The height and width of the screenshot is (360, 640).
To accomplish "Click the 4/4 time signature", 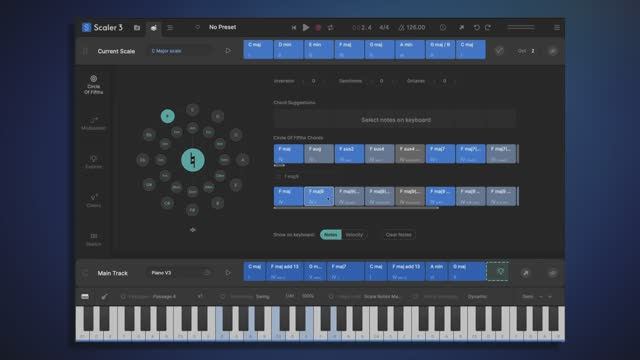I will (x=384, y=28).
